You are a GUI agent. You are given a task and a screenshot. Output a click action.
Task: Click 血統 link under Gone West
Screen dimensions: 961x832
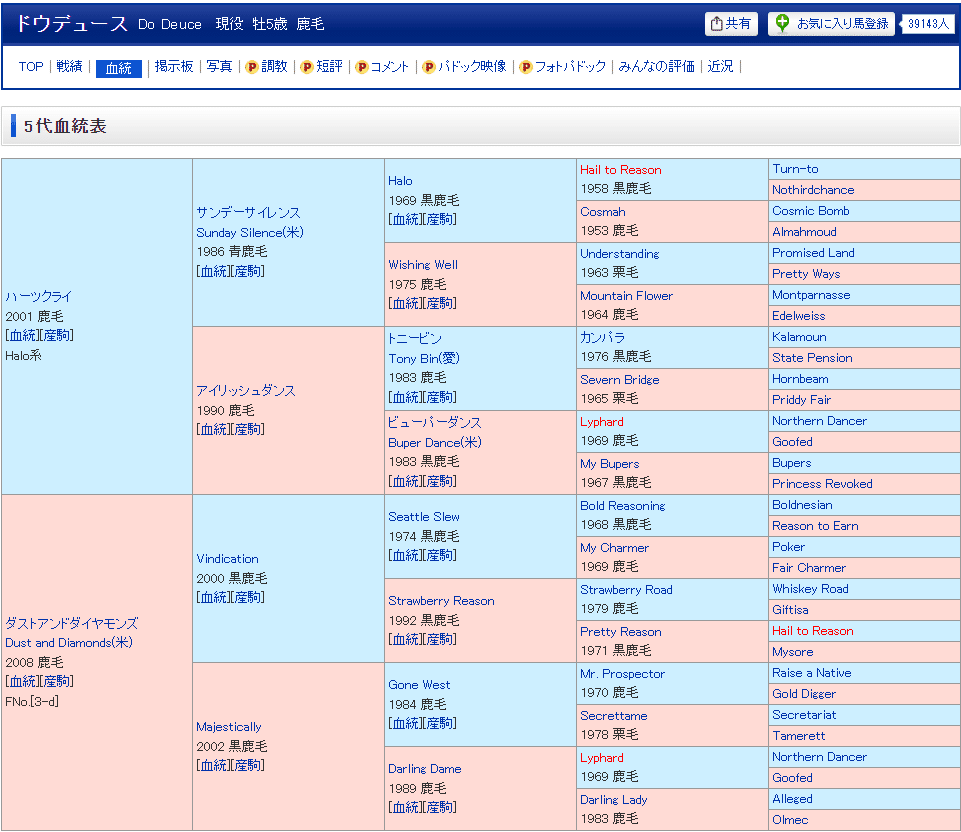click(x=405, y=723)
